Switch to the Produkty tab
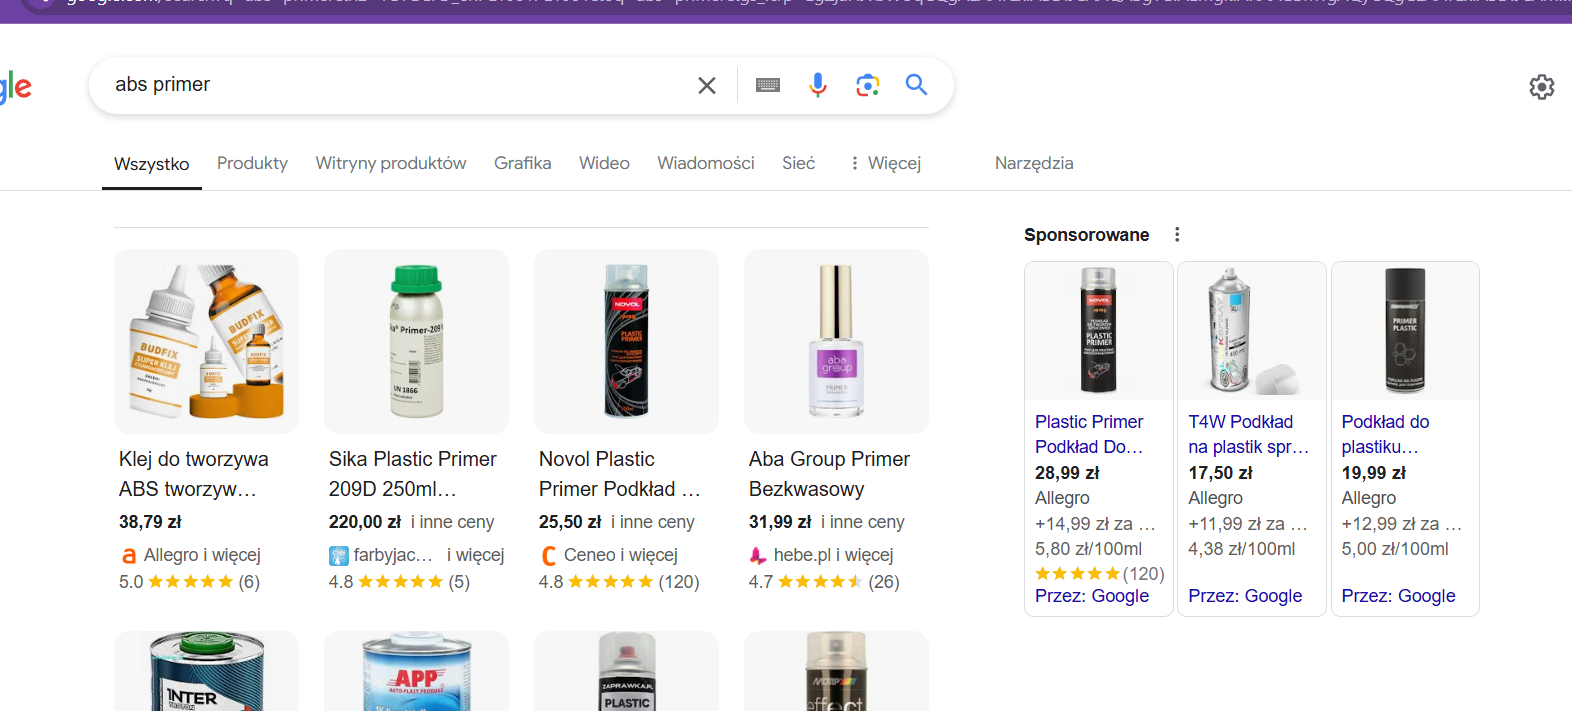 pyautogui.click(x=252, y=163)
